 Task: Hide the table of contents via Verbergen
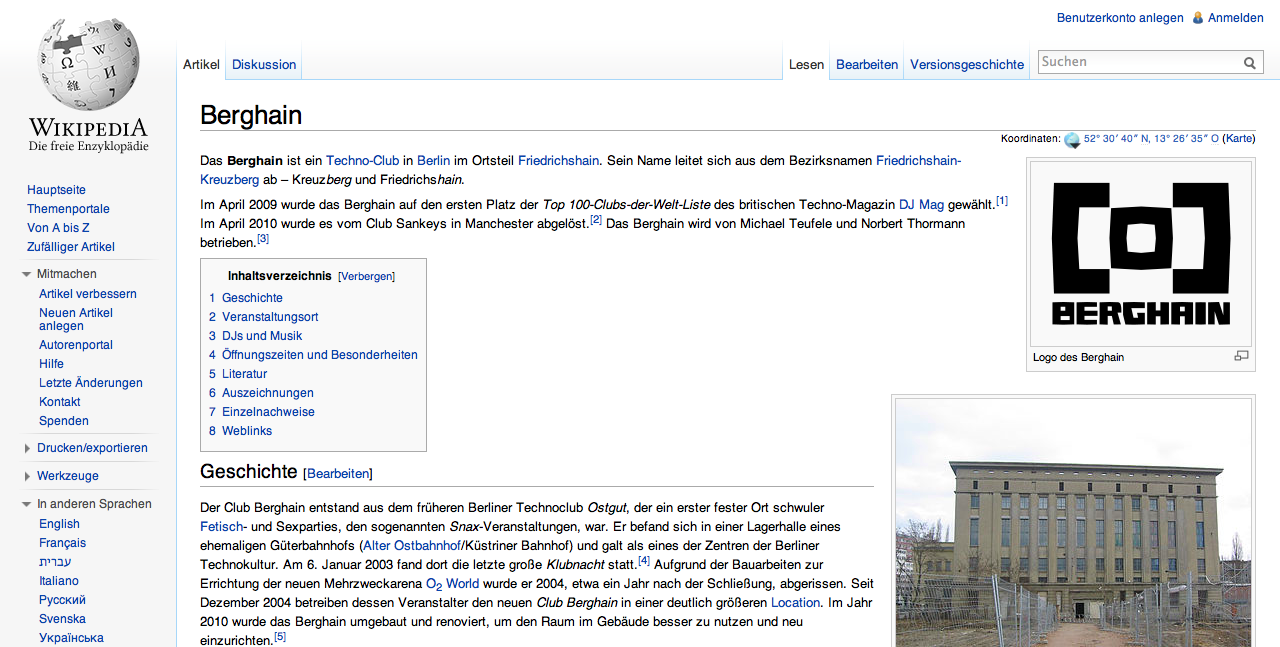click(x=366, y=276)
